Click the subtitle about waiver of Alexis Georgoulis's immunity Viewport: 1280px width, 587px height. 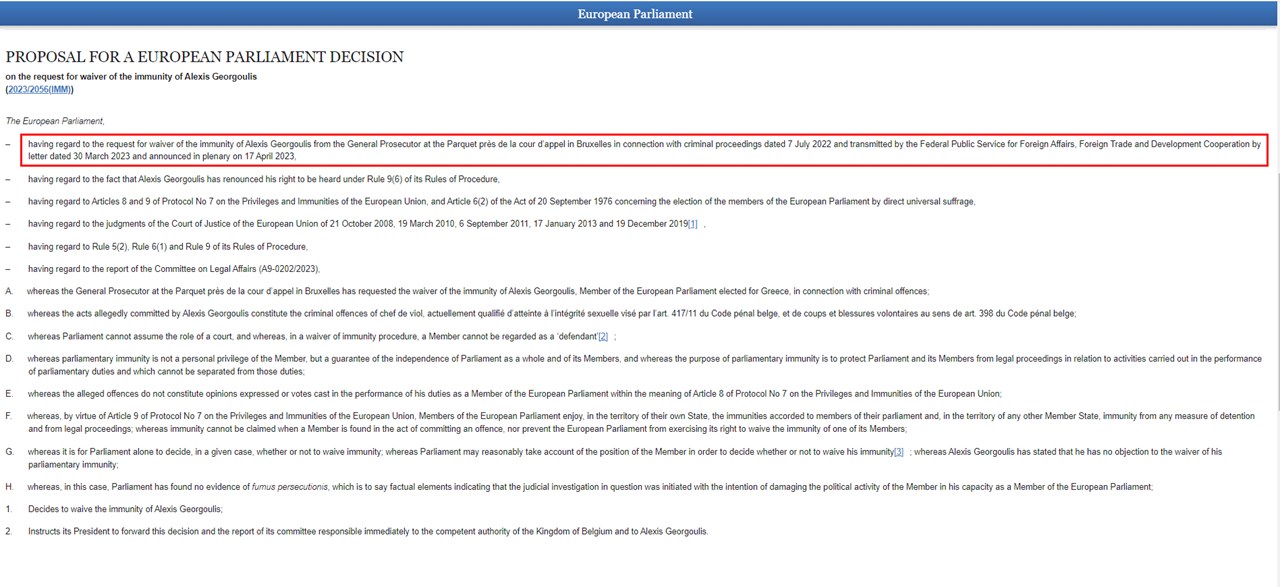pyautogui.click(x=131, y=77)
